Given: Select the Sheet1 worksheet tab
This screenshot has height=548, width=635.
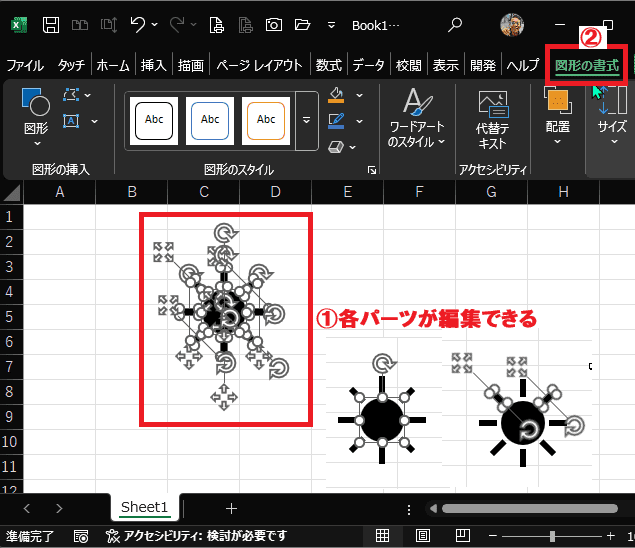Looking at the screenshot, I should pyautogui.click(x=144, y=507).
